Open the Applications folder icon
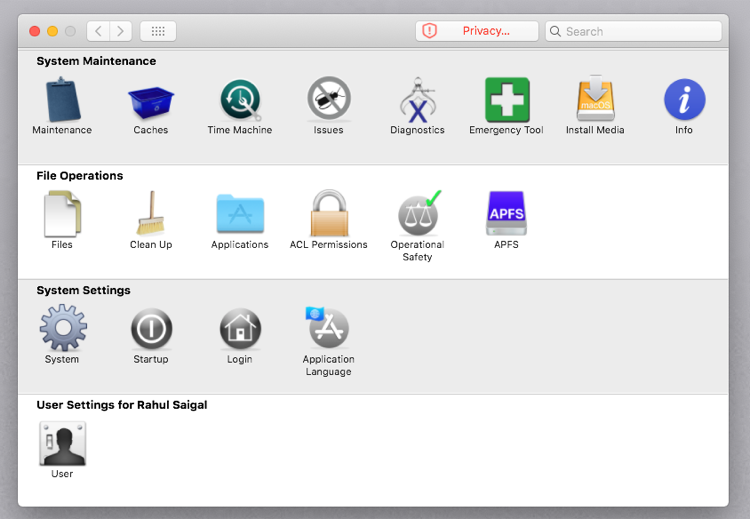 (240, 213)
